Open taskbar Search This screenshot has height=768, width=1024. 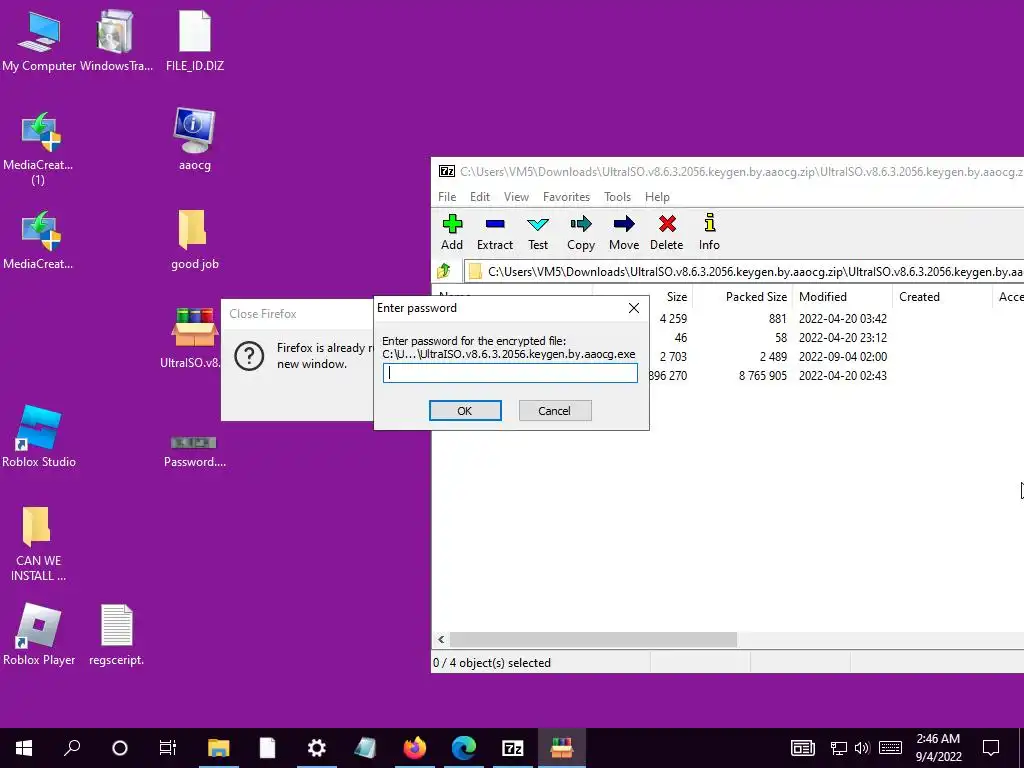tap(72, 748)
